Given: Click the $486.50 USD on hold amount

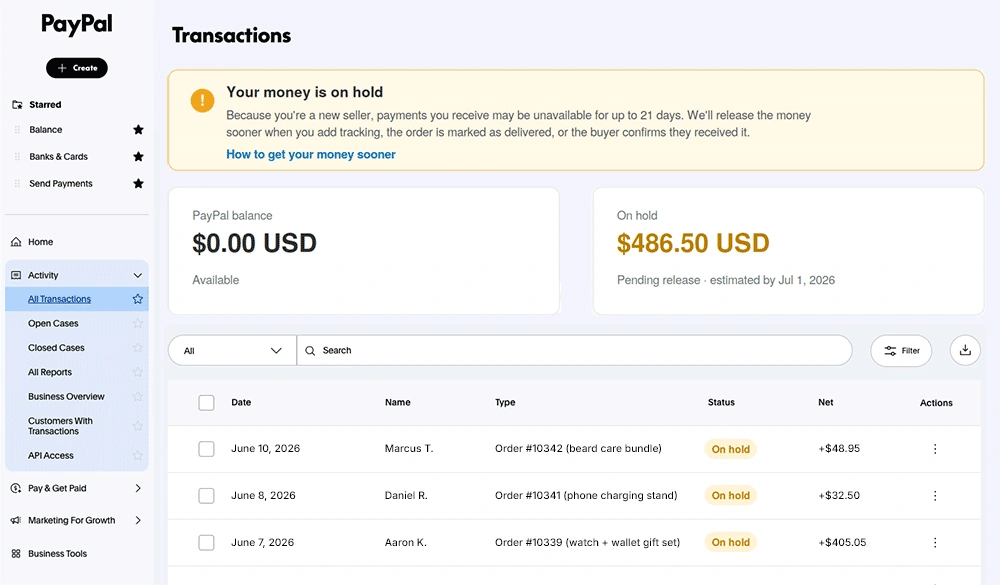Looking at the screenshot, I should coord(693,243).
